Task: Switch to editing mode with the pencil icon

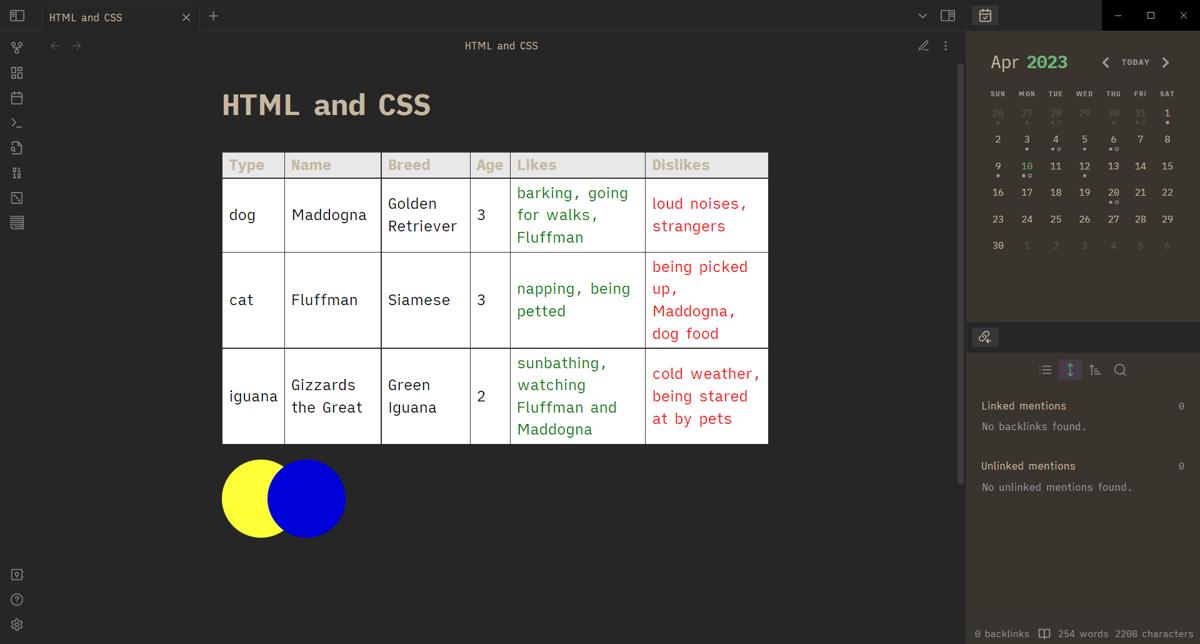Action: tap(923, 45)
